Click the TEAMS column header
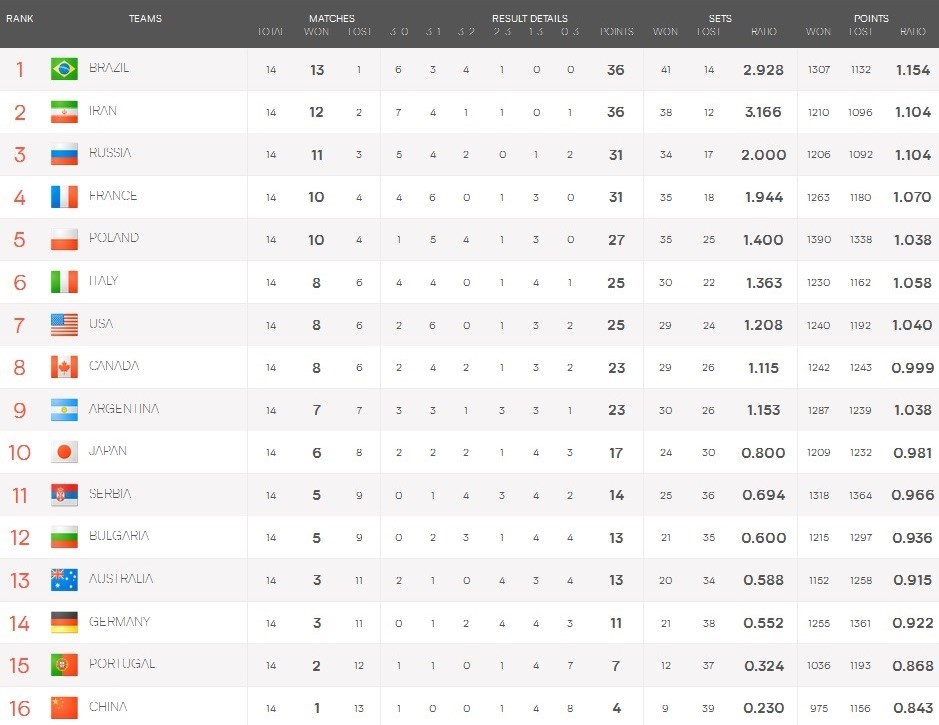The width and height of the screenshot is (939, 725). tap(145, 19)
